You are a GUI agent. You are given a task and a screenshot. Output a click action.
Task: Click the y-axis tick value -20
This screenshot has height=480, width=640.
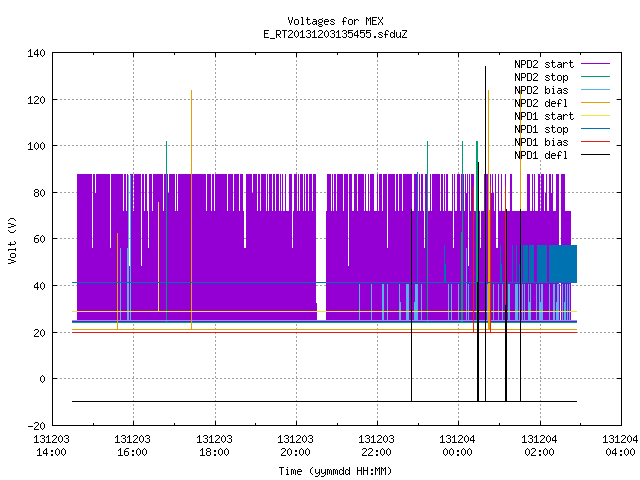37,426
